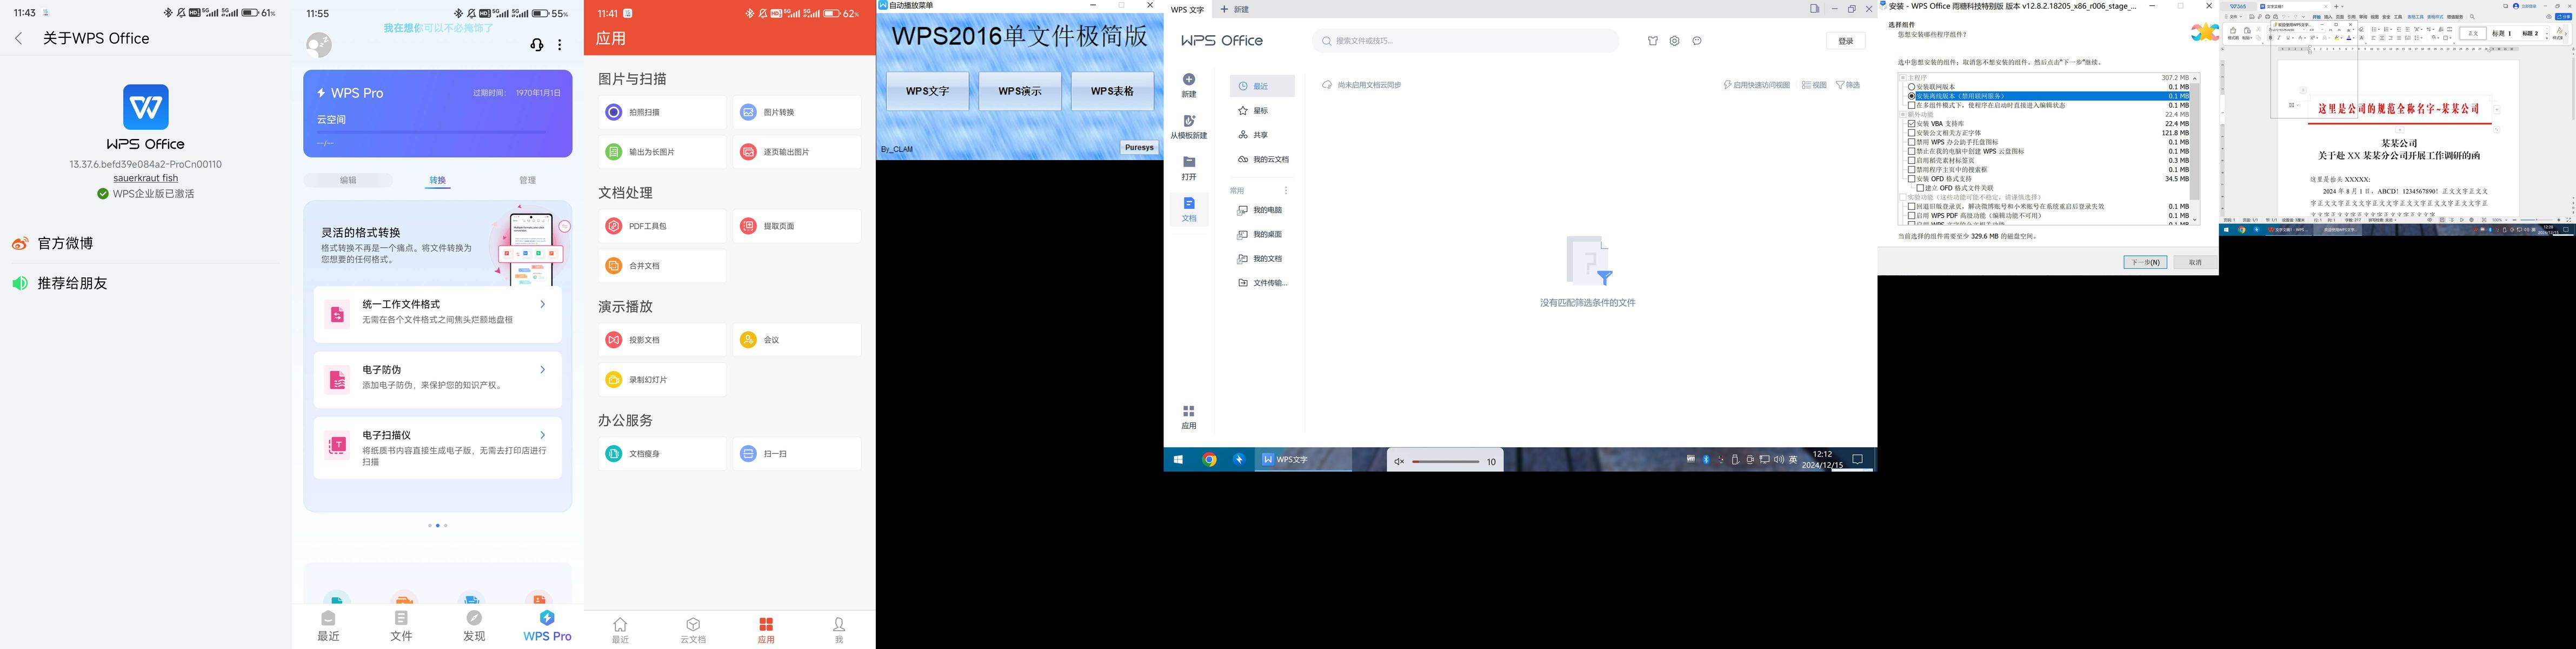Launch WPS演示 from 极简版 menu
The width and height of the screenshot is (2576, 649).
(1020, 91)
